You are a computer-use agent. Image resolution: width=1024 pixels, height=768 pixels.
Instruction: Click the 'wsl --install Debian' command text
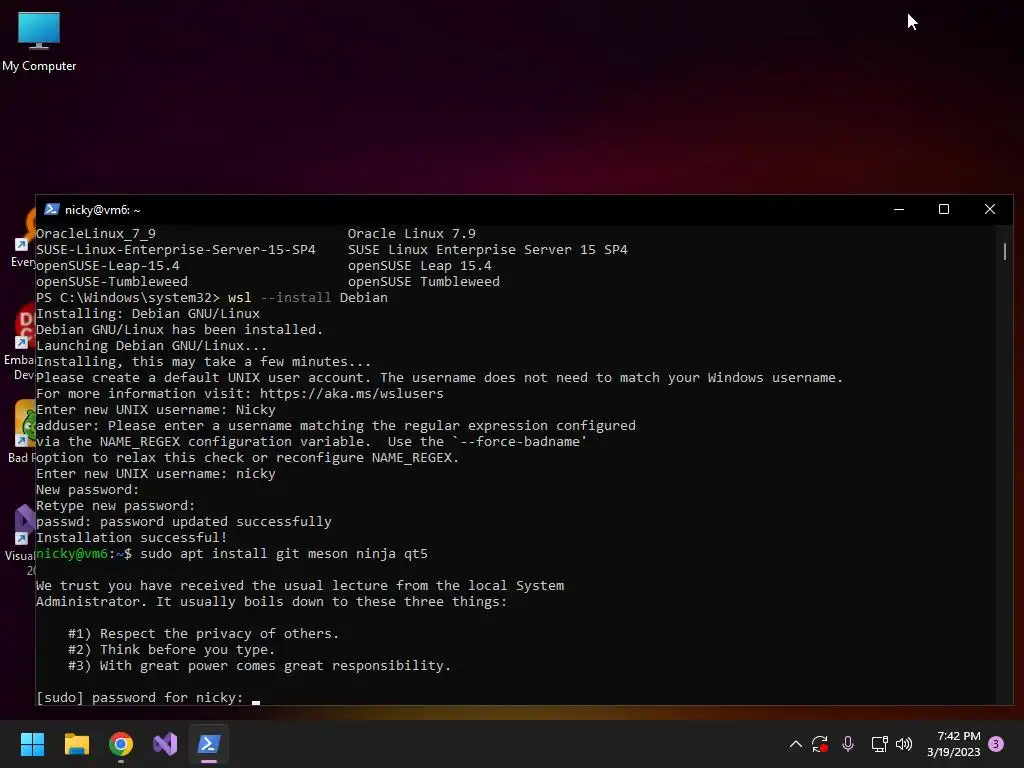coord(308,298)
